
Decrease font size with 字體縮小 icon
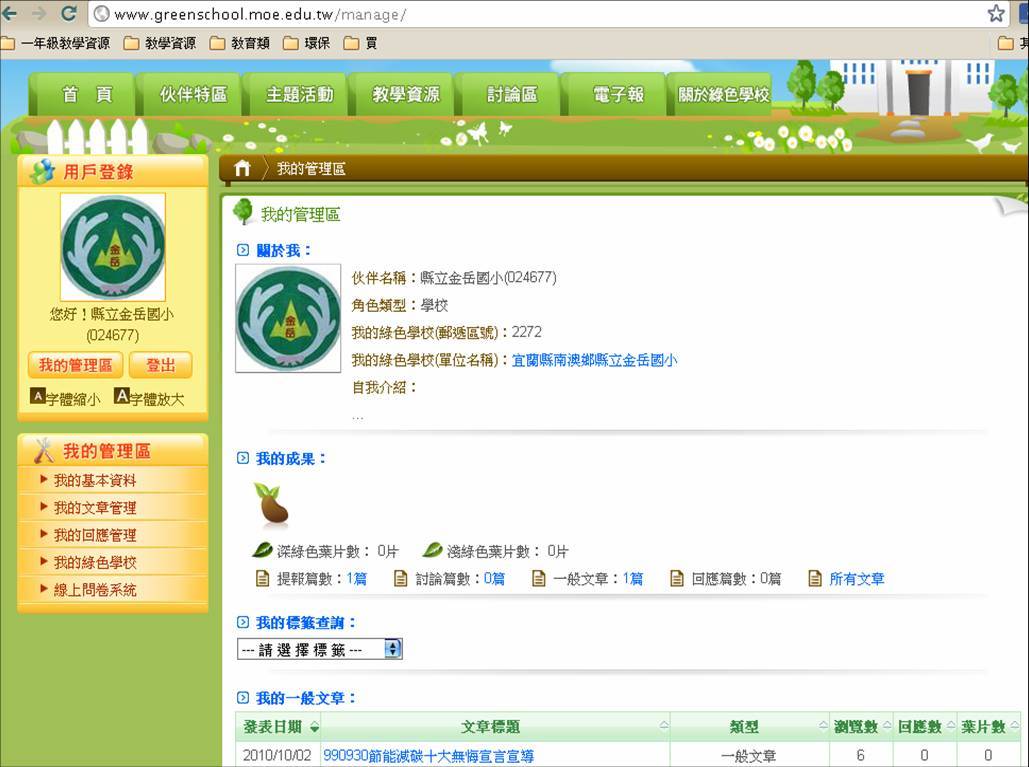38,397
